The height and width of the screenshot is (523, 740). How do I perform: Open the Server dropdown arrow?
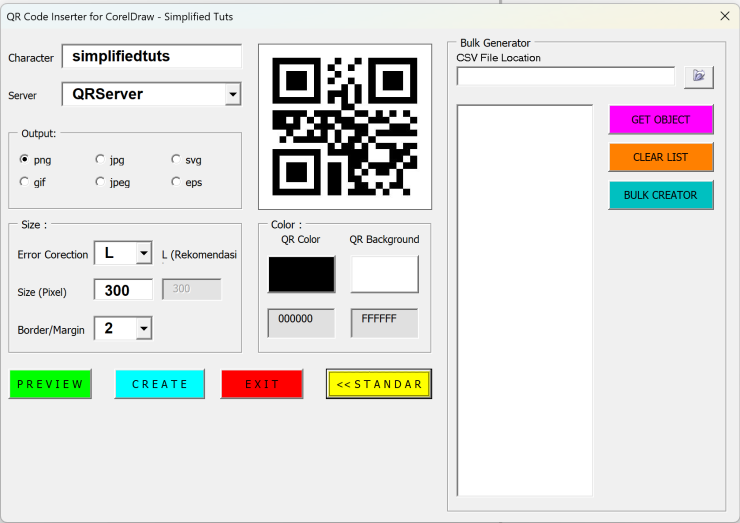point(233,94)
